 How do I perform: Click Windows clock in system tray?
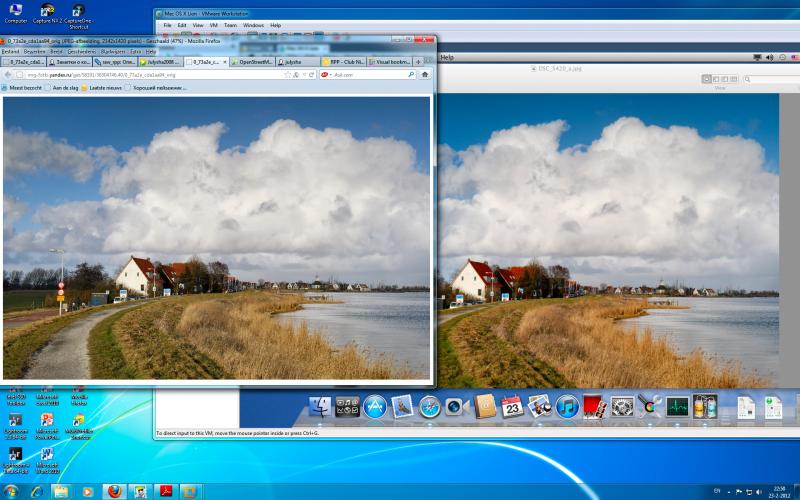[x=780, y=492]
